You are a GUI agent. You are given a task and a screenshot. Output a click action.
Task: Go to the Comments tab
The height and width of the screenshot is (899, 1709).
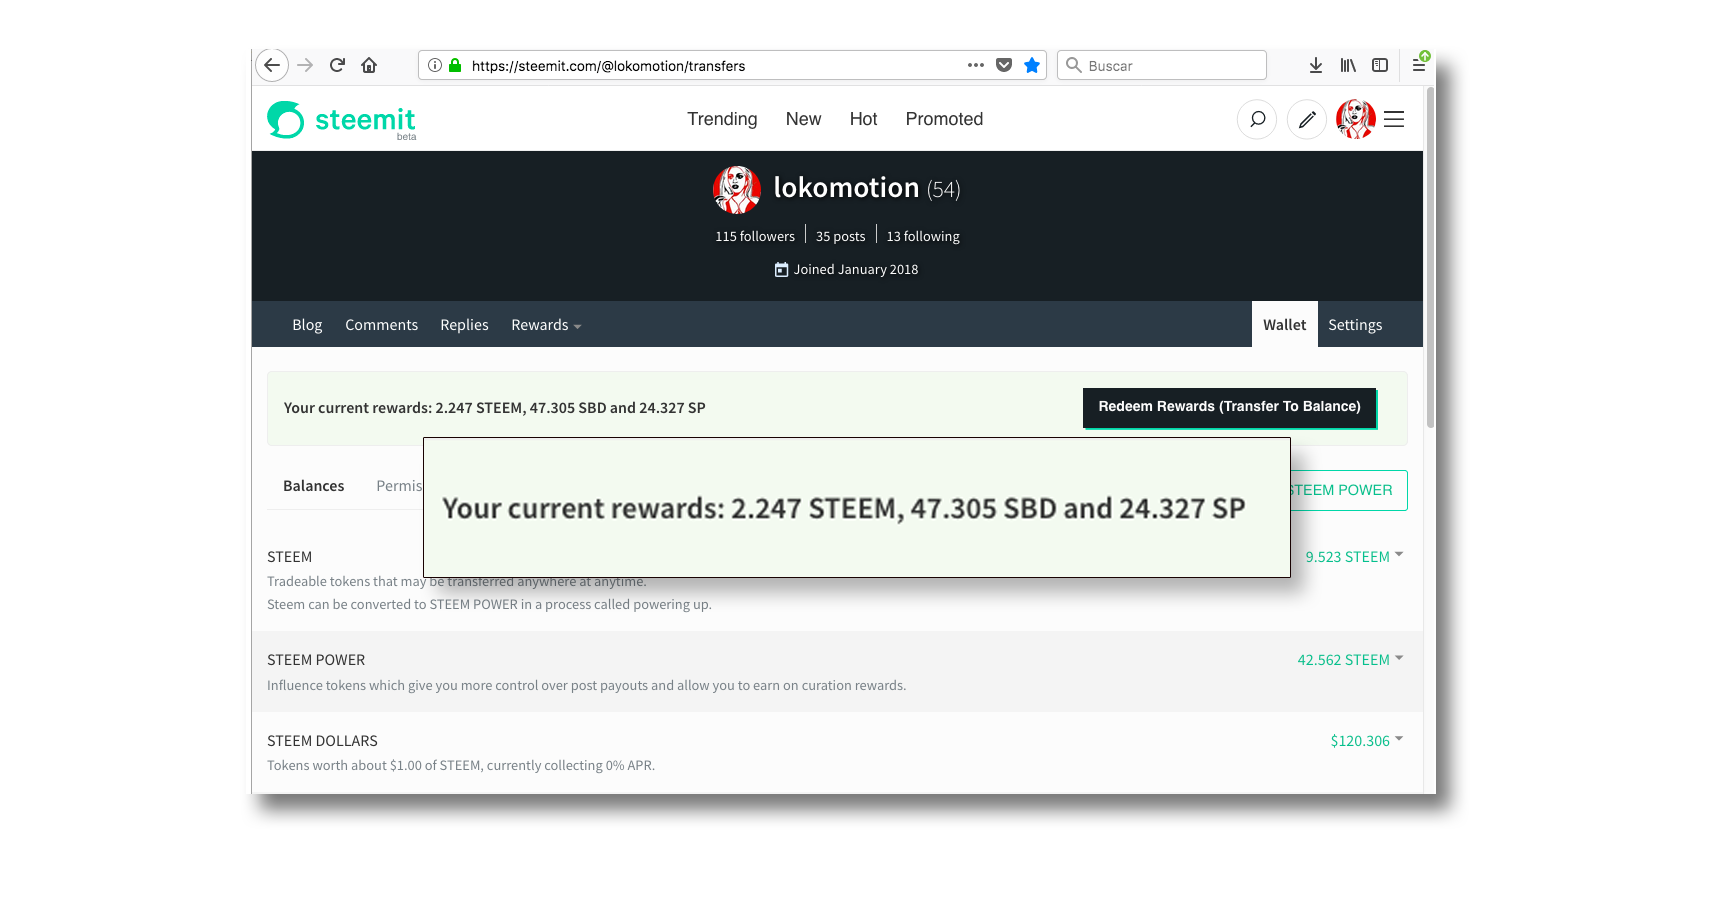[x=381, y=325]
